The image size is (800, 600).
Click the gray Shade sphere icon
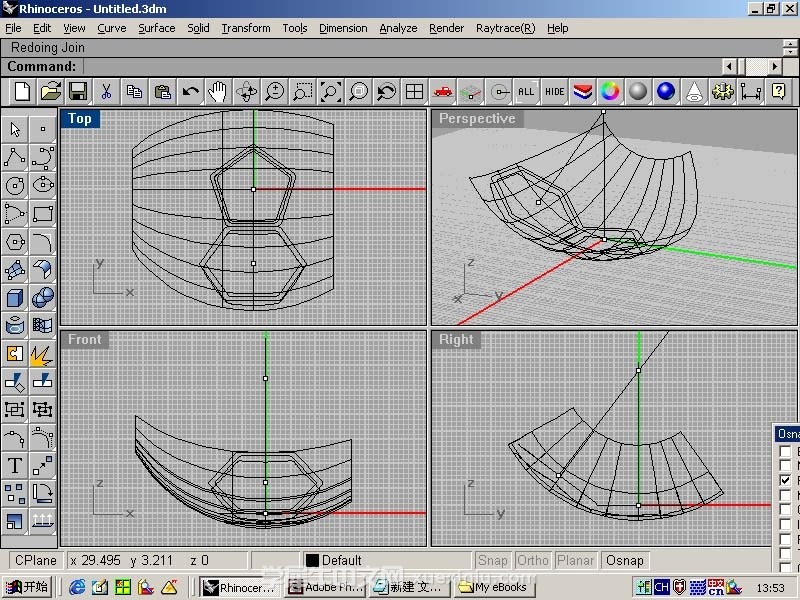click(x=638, y=92)
